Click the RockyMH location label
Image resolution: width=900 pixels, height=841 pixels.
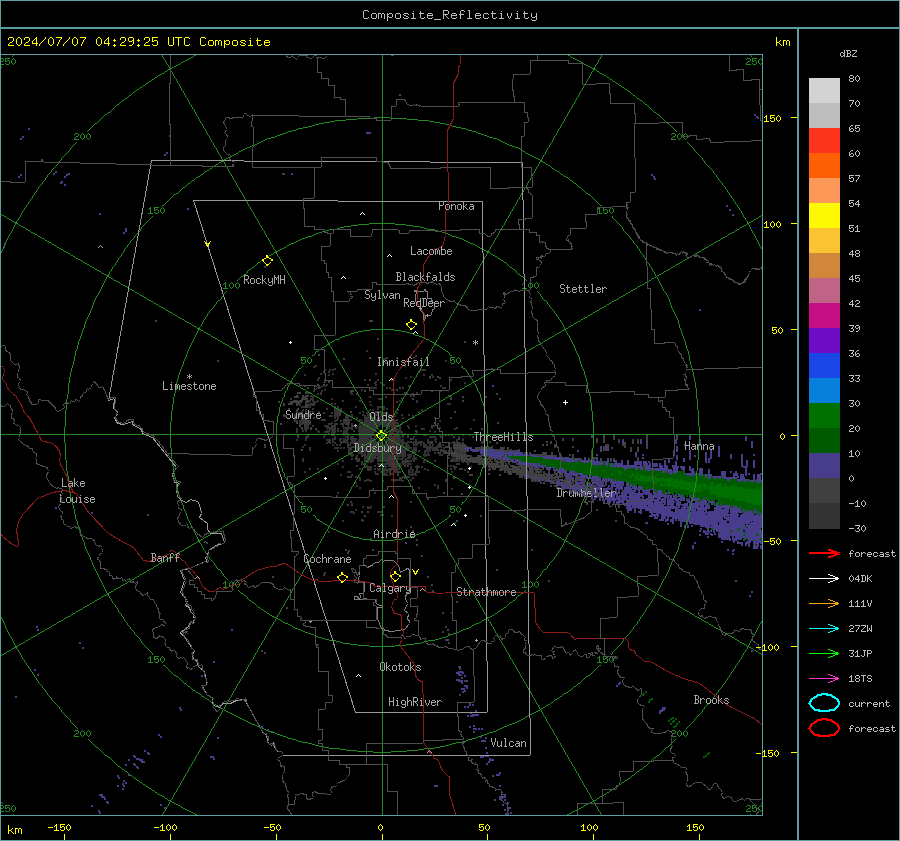(264, 280)
